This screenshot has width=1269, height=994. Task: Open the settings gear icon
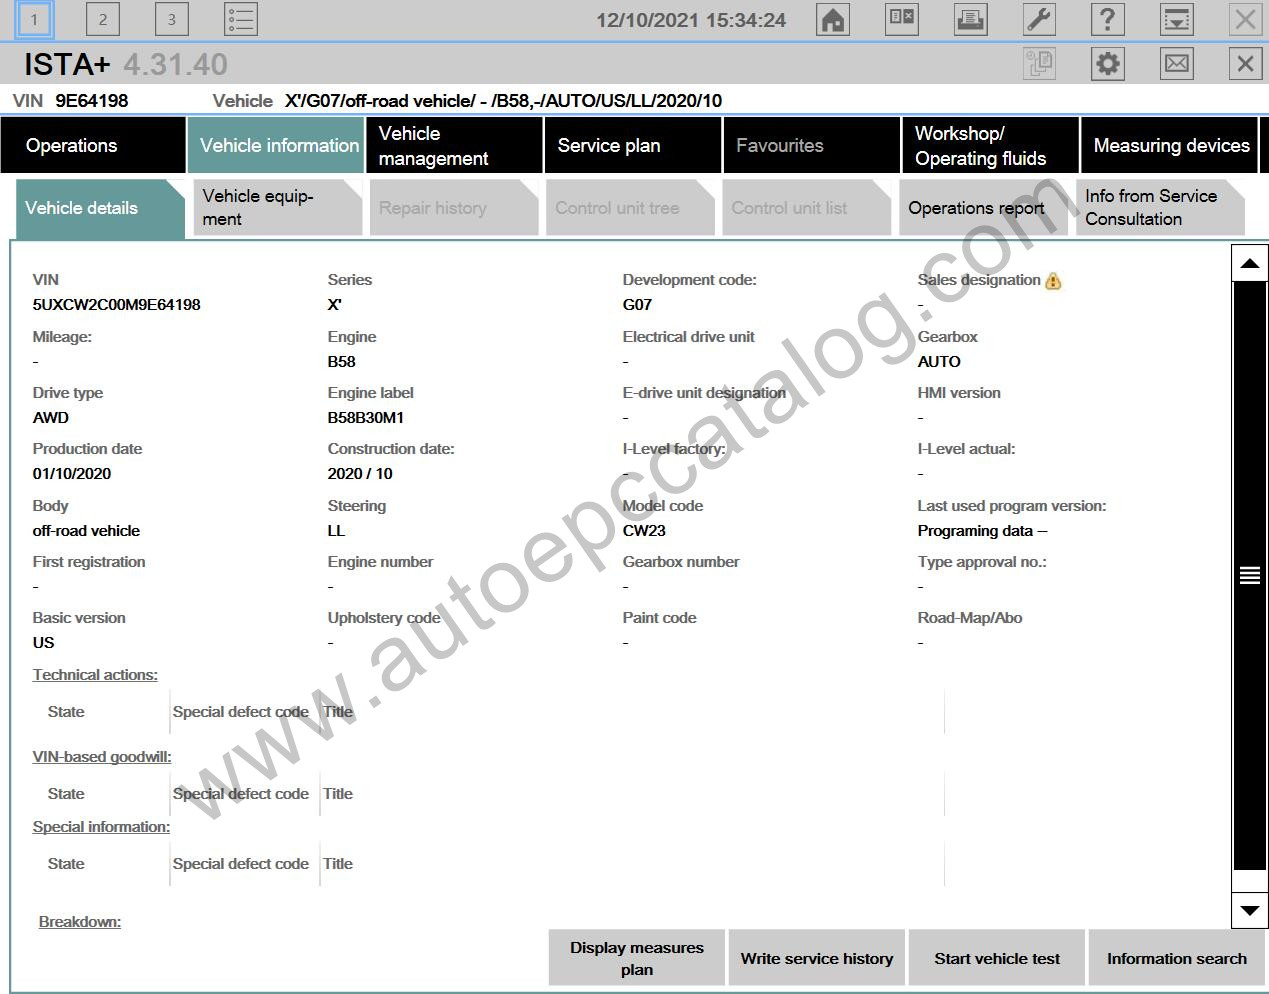1107,64
